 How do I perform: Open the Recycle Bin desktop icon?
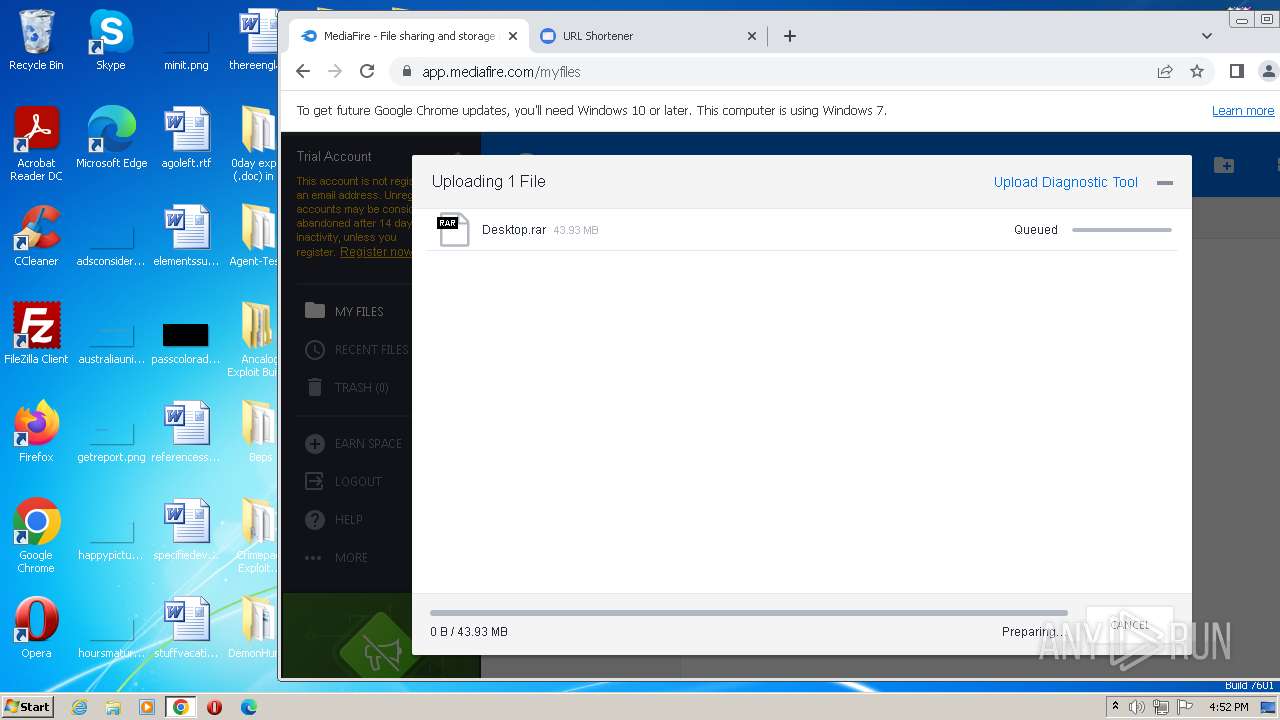click(36, 40)
